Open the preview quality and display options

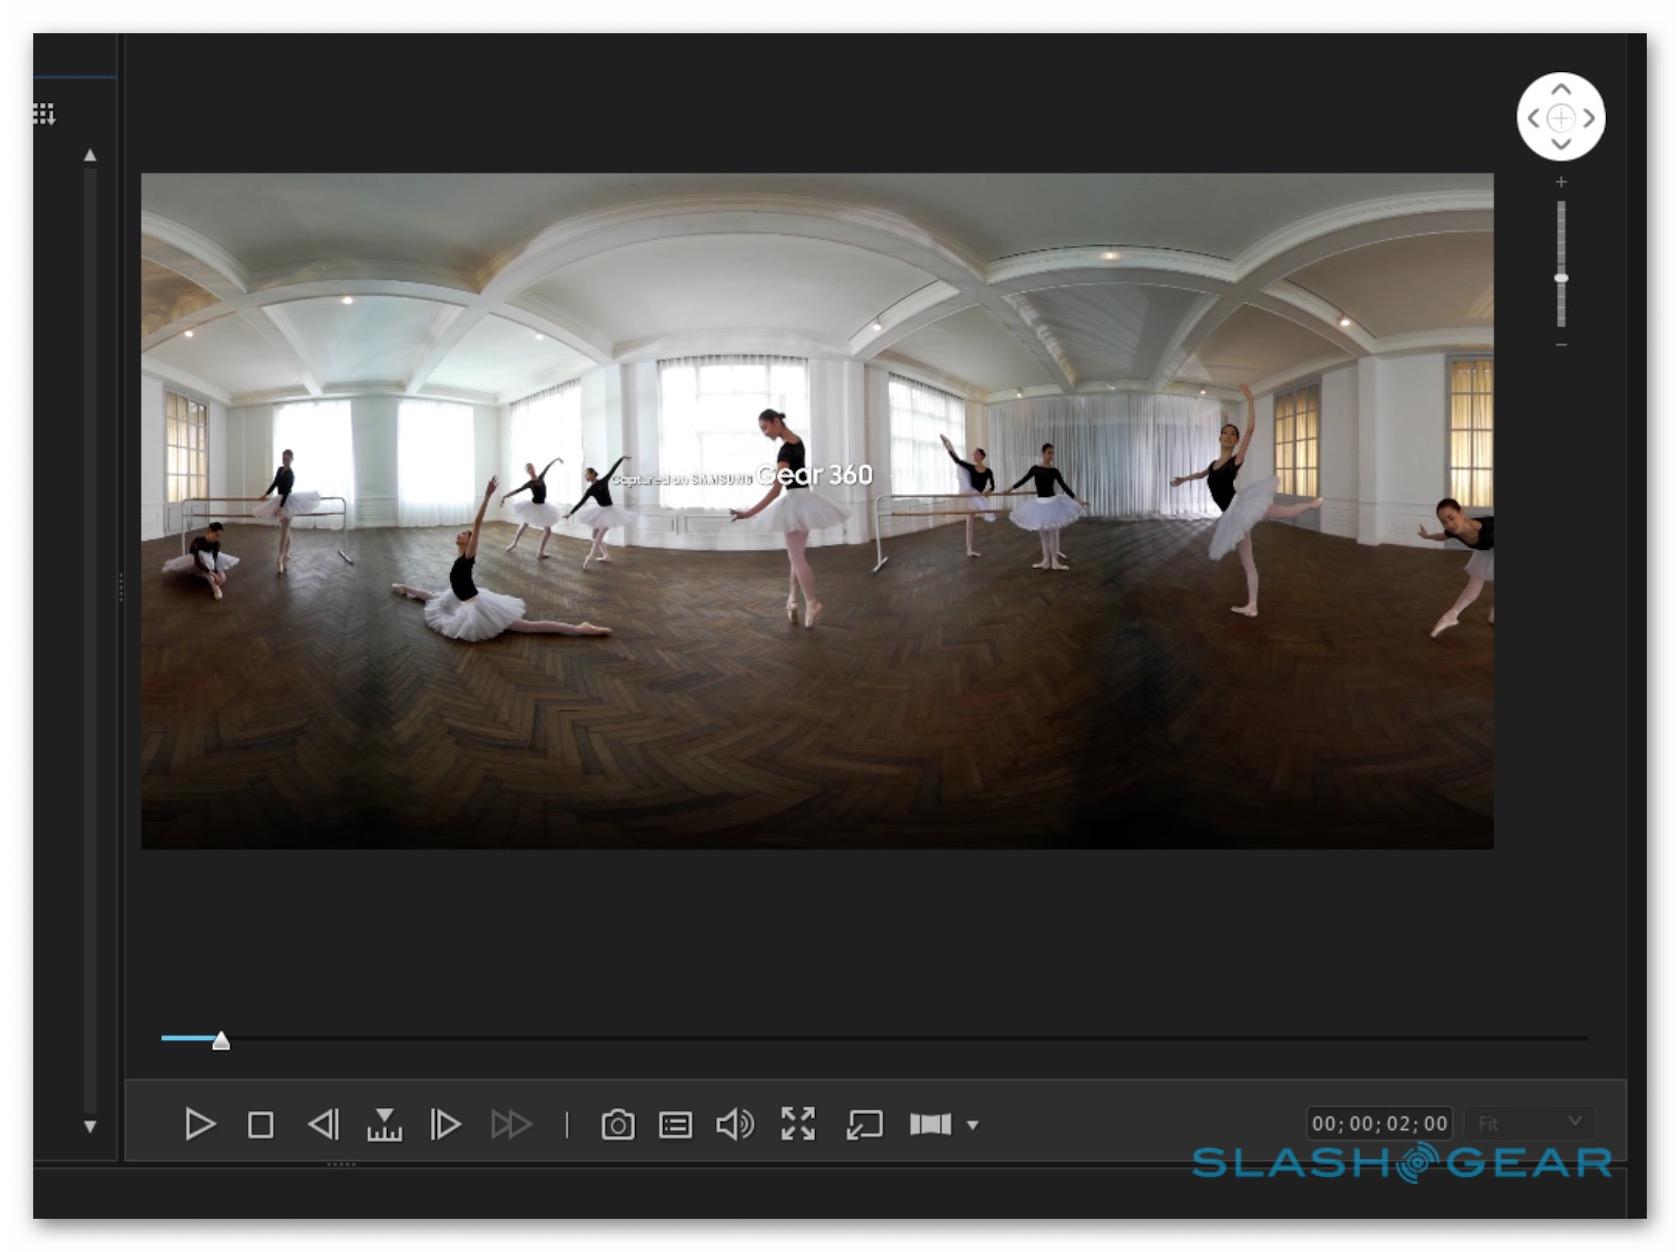676,1125
